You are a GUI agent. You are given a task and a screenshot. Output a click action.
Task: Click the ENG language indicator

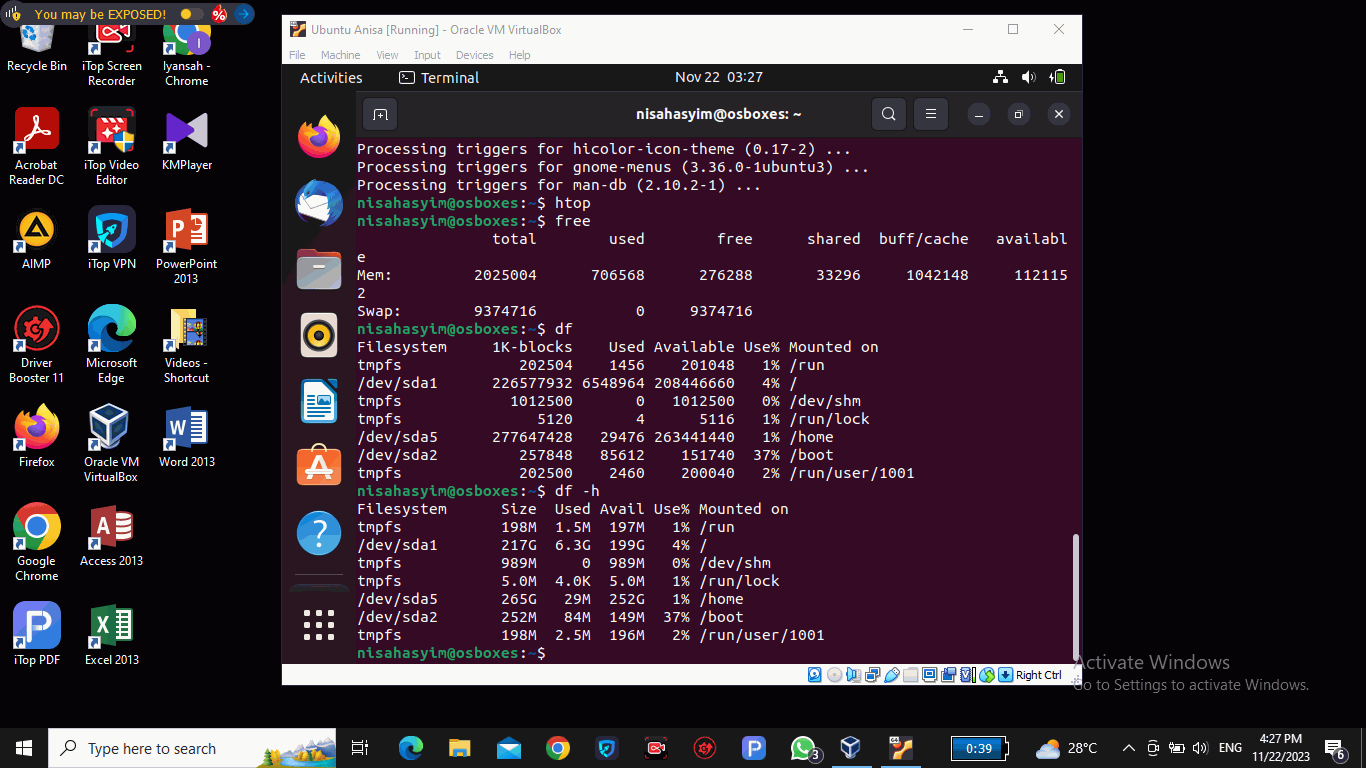(1230, 748)
